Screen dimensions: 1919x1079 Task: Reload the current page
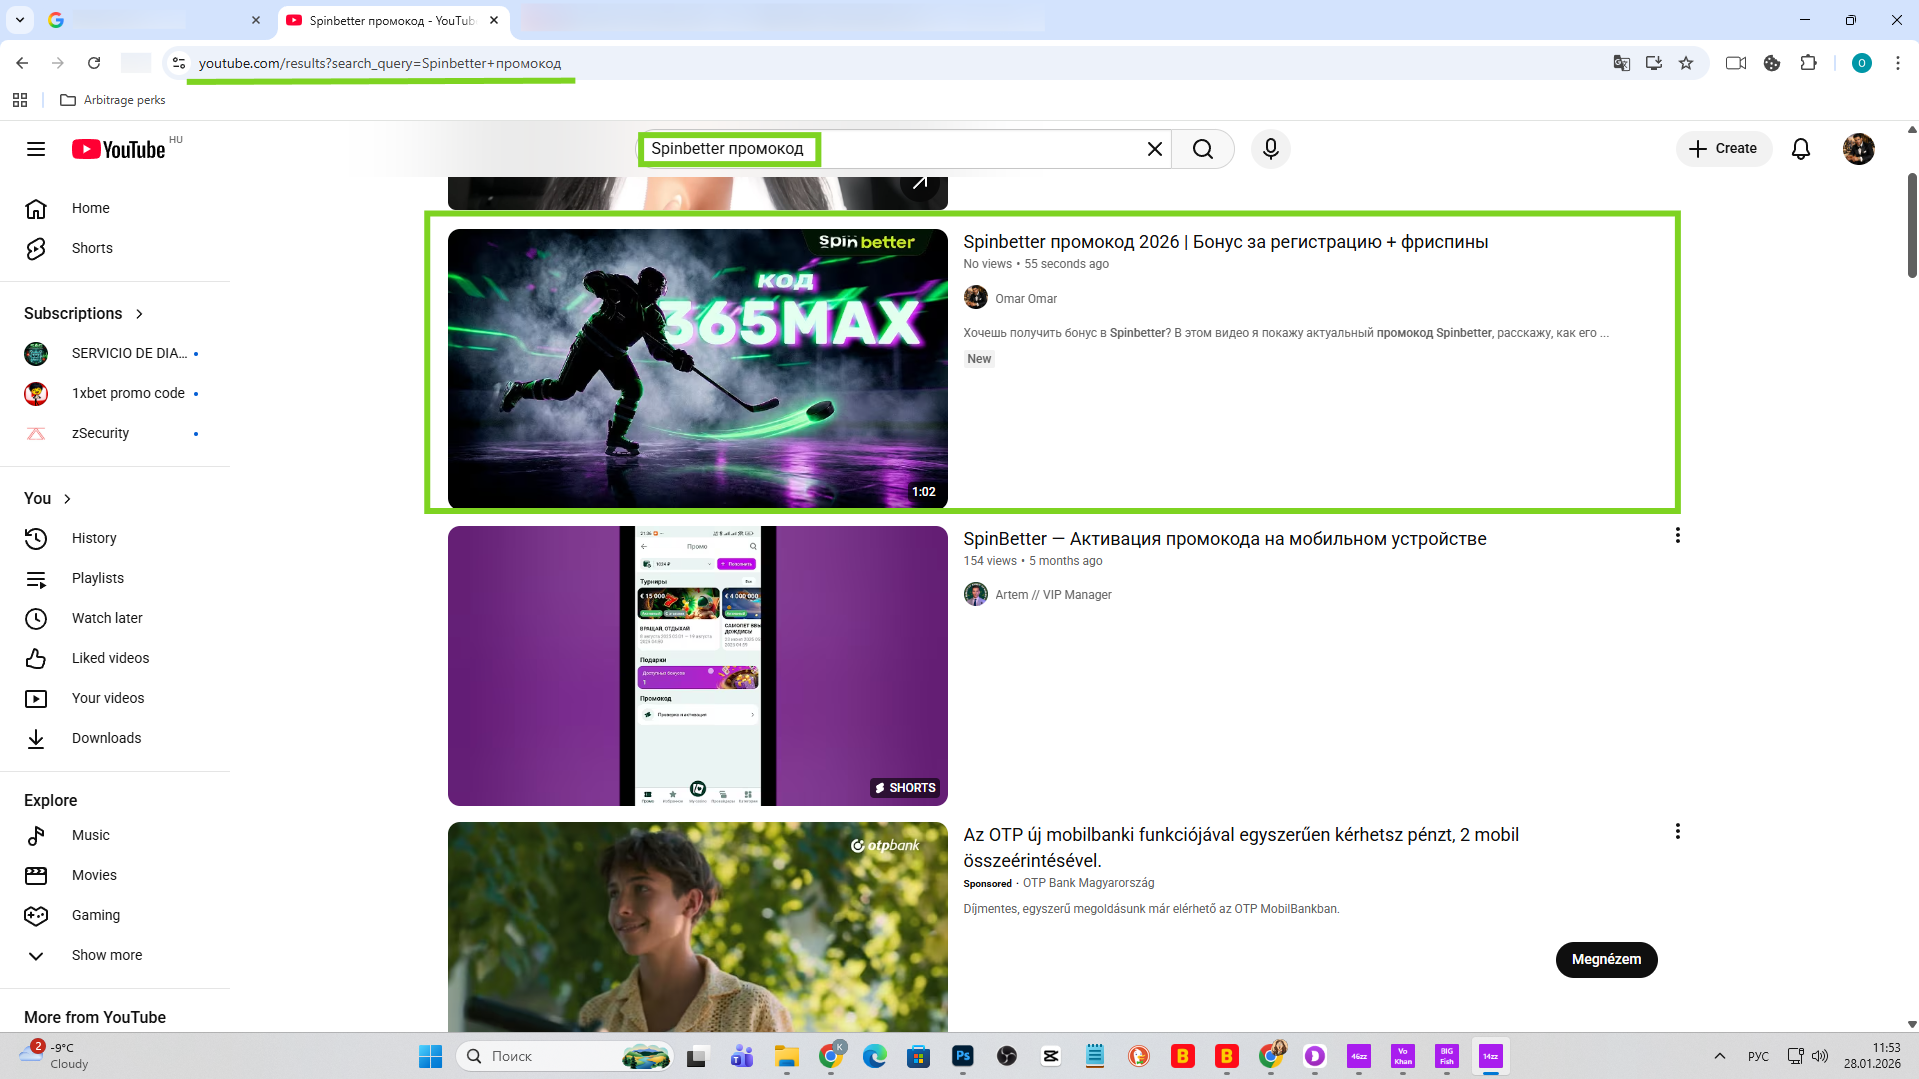click(94, 63)
